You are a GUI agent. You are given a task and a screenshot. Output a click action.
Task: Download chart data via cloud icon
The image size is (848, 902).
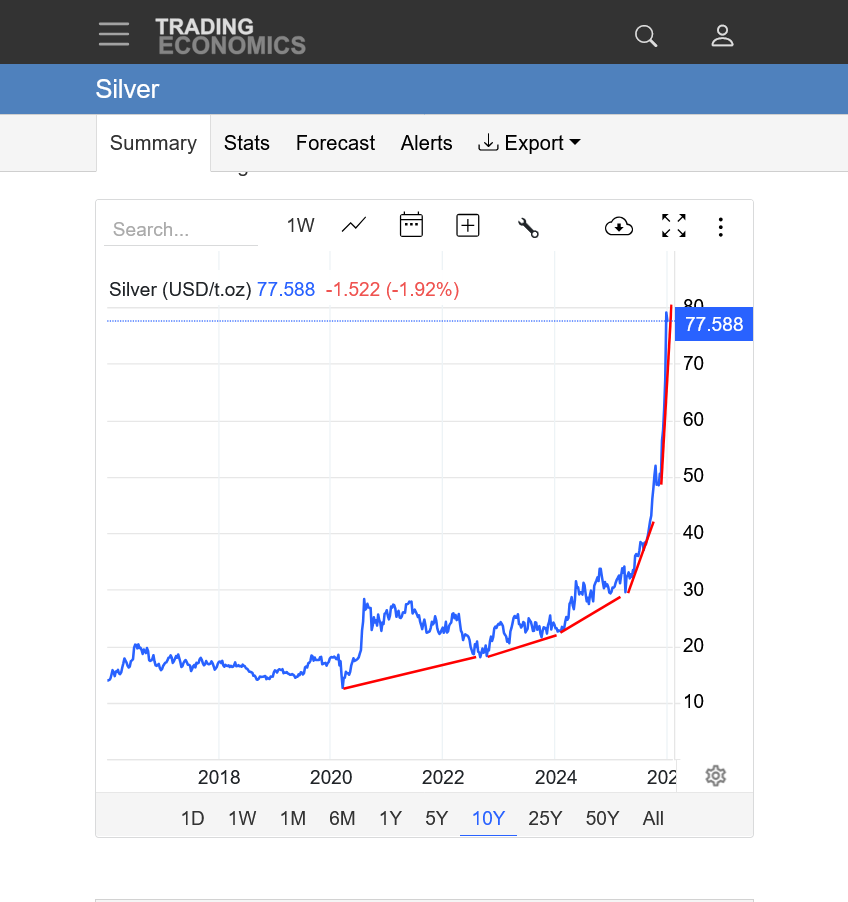click(x=619, y=226)
